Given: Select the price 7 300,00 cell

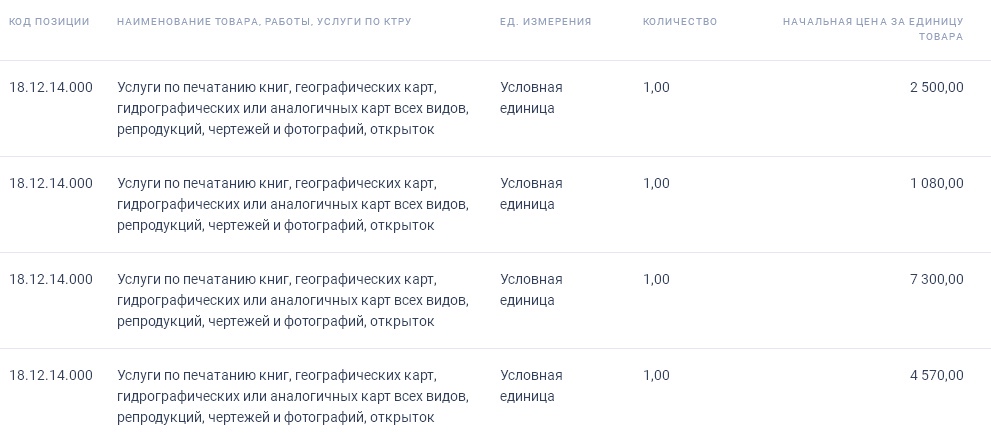Looking at the screenshot, I should pos(936,279).
